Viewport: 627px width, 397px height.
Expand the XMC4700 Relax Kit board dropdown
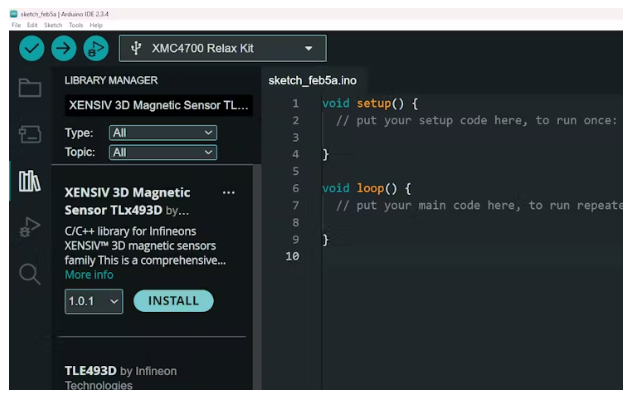tap(223, 48)
